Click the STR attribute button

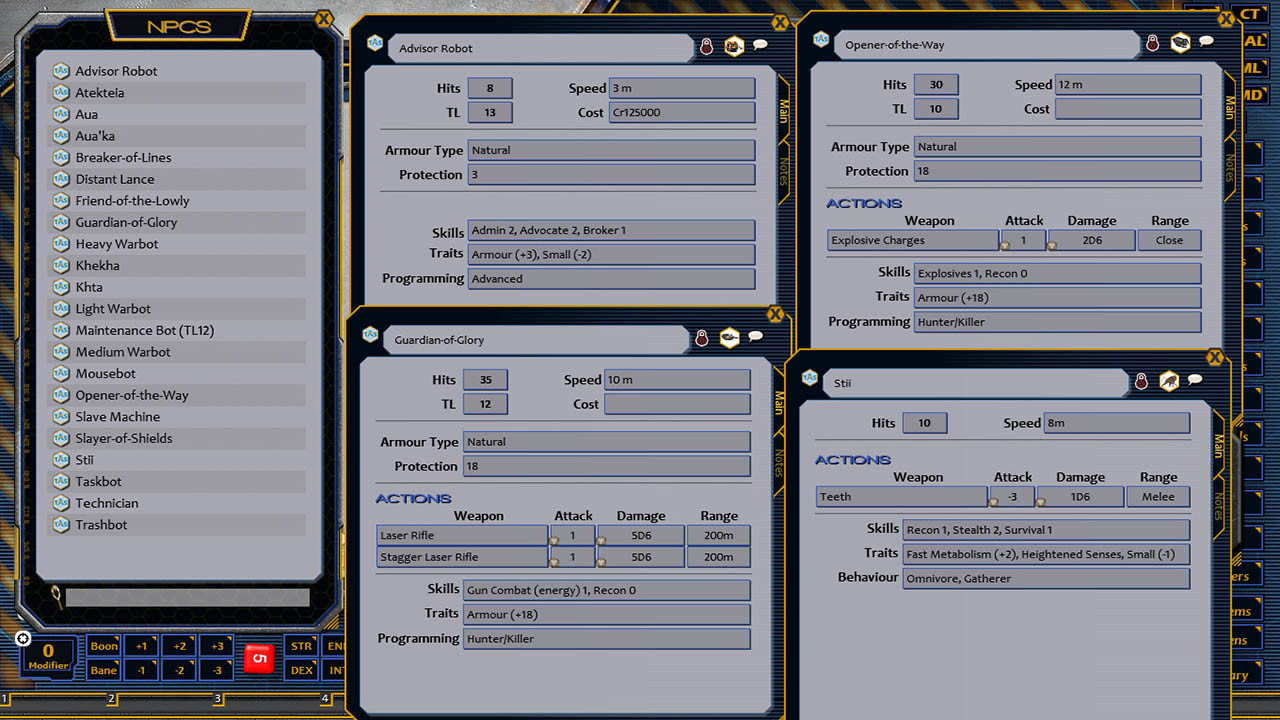click(x=301, y=646)
